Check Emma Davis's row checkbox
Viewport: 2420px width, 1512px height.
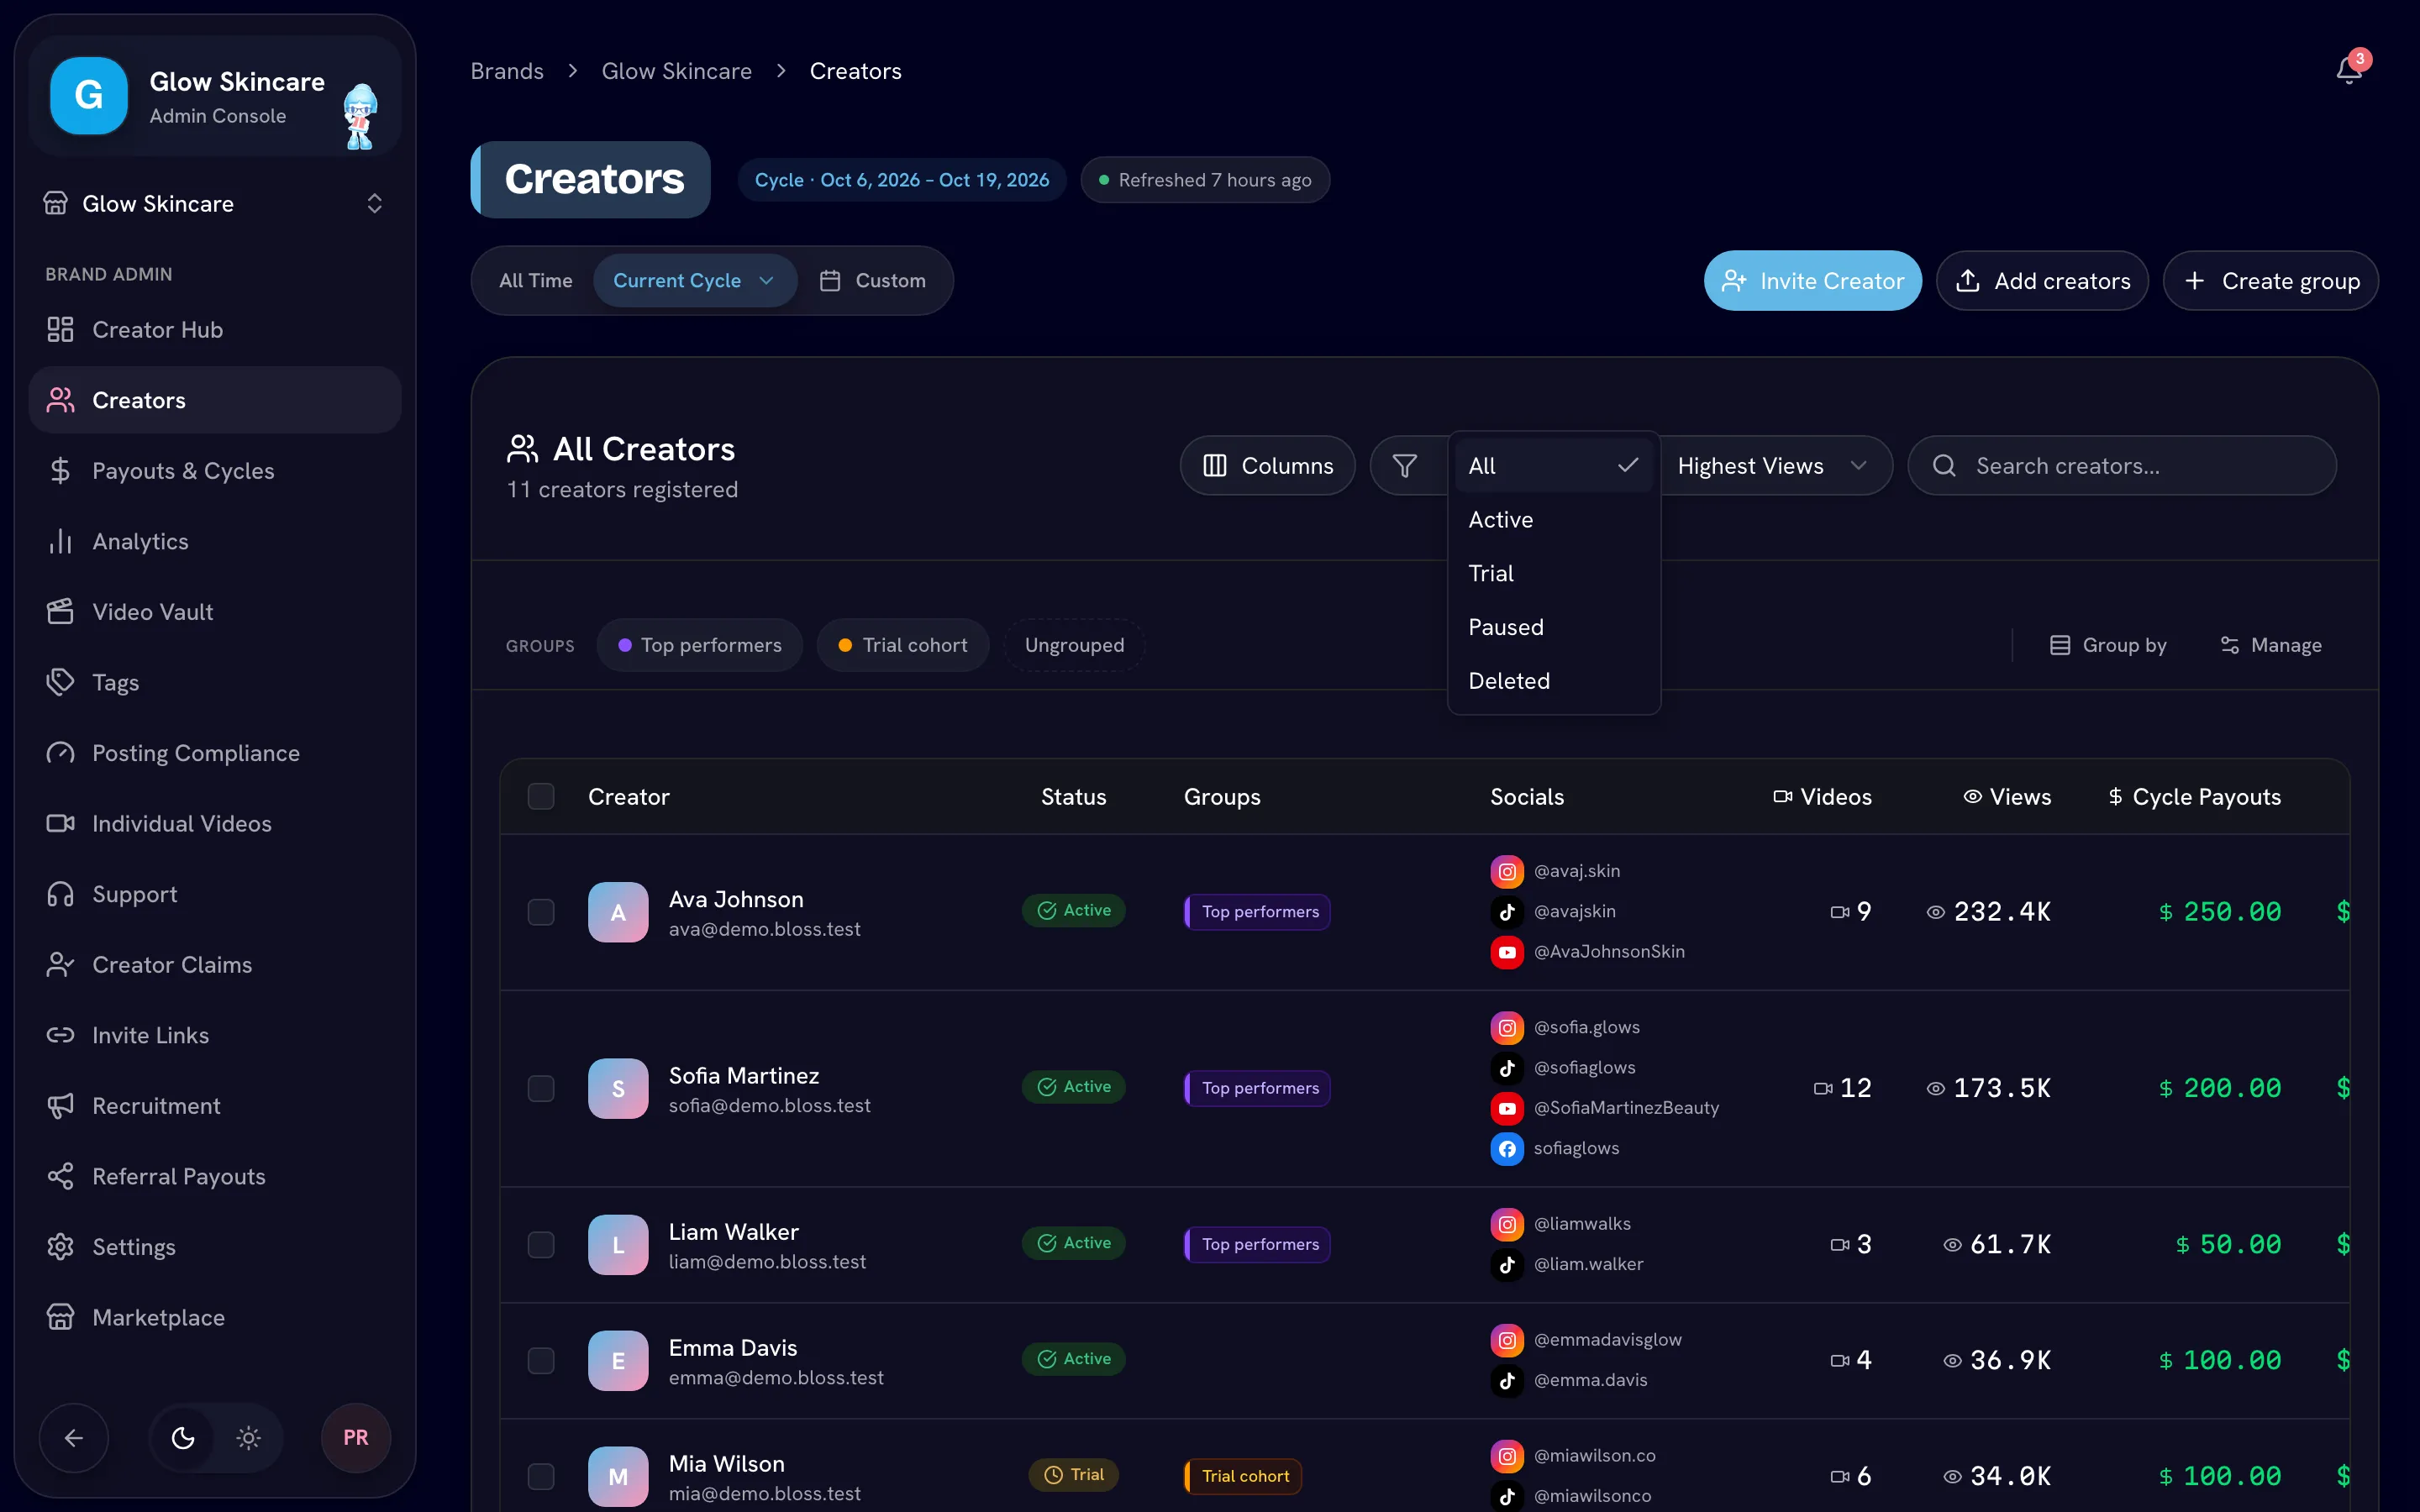(x=541, y=1360)
